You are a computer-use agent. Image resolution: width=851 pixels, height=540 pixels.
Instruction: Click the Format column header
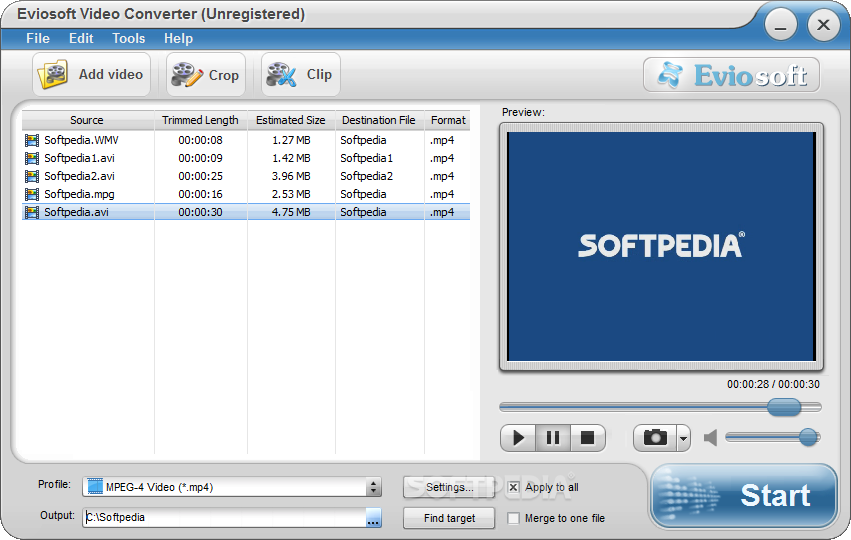tap(448, 120)
